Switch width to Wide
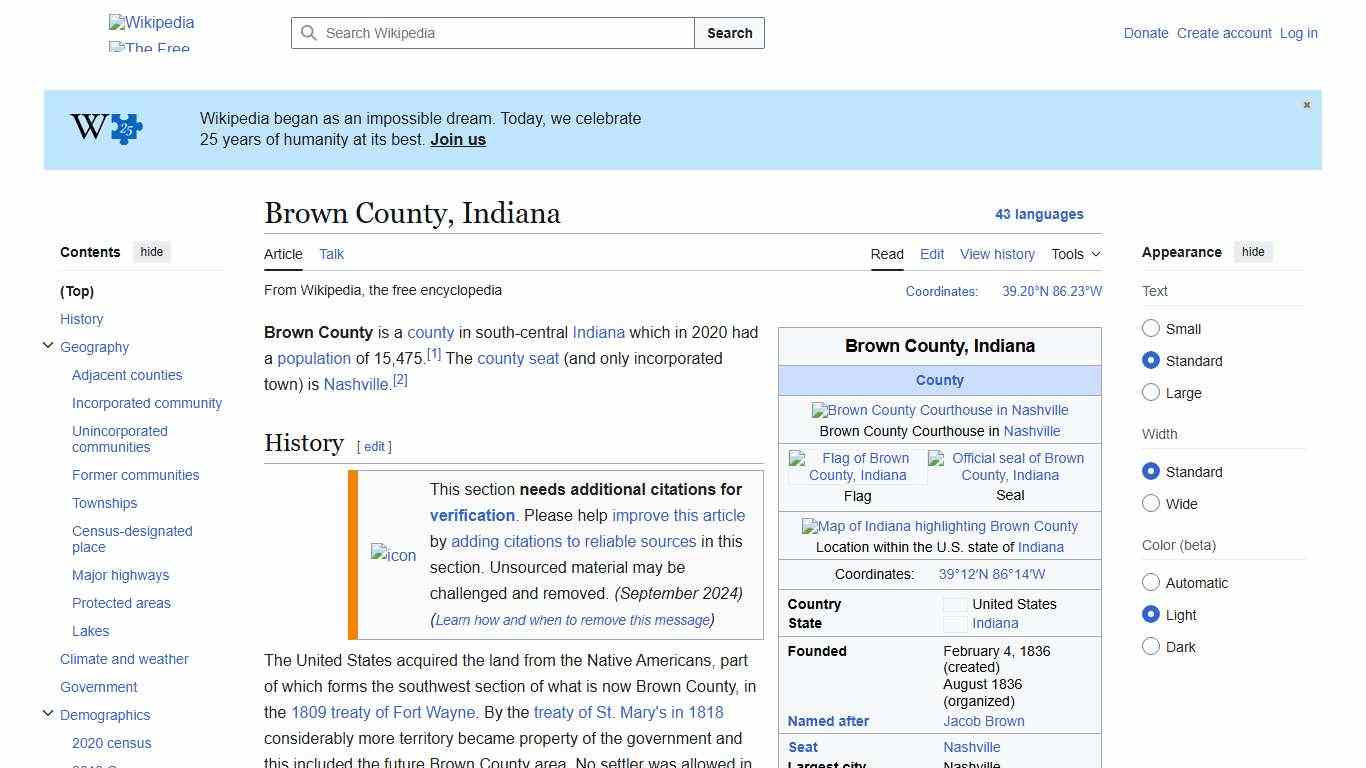This screenshot has width=1366, height=768. pos(1151,504)
